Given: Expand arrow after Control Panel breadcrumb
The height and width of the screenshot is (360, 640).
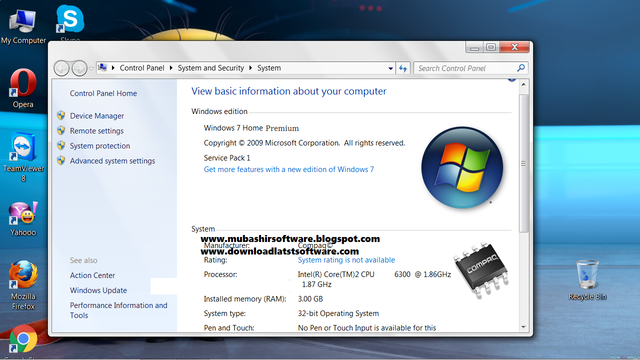Looking at the screenshot, I should [171, 68].
